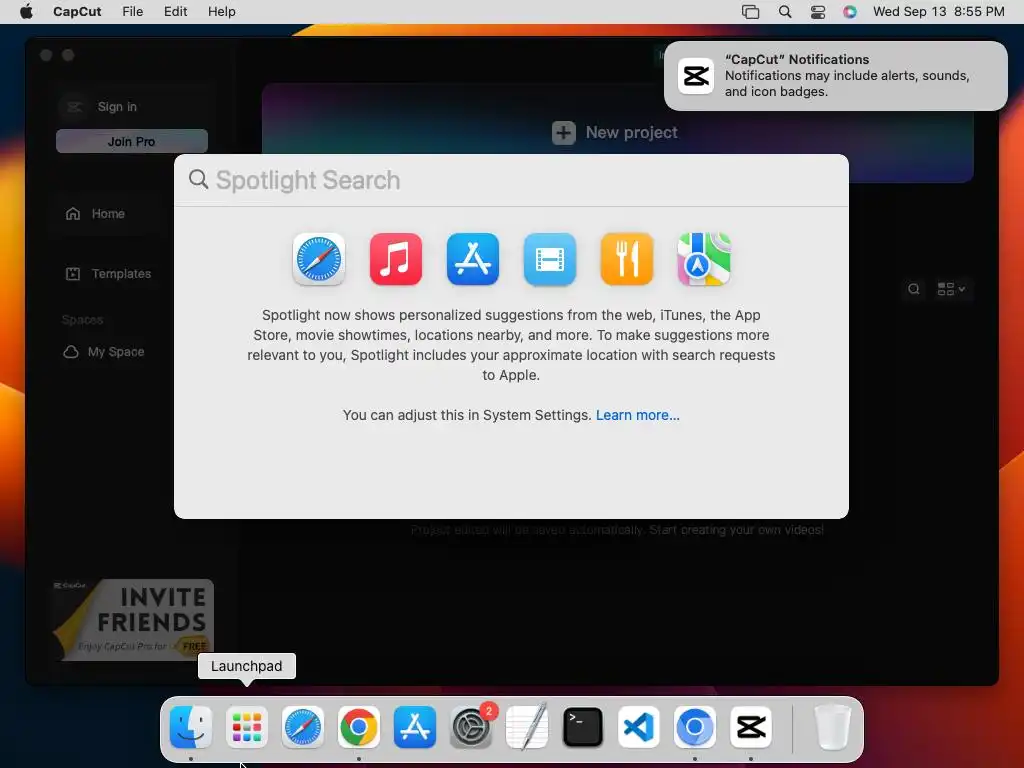The height and width of the screenshot is (768, 1024).
Task: Open TextEdit from the Dock
Action: point(527,727)
